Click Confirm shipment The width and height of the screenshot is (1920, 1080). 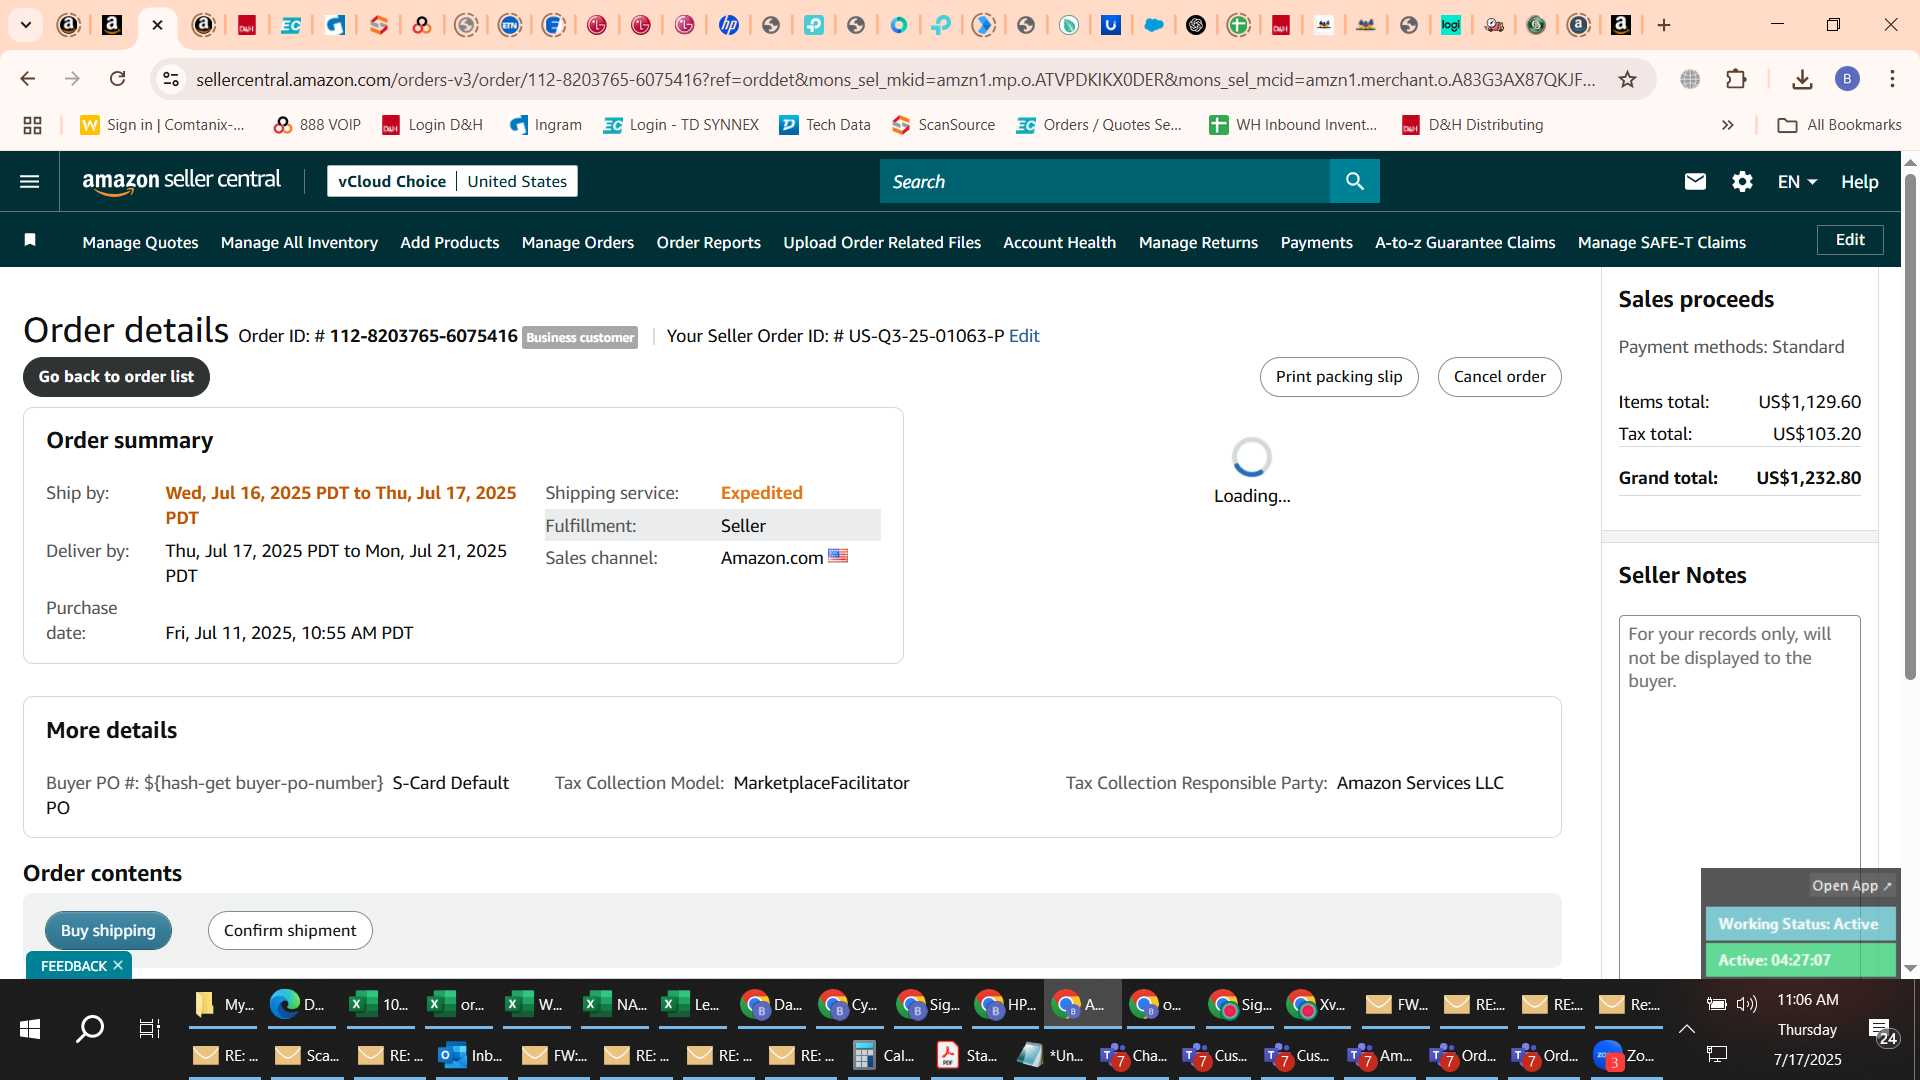click(x=290, y=930)
